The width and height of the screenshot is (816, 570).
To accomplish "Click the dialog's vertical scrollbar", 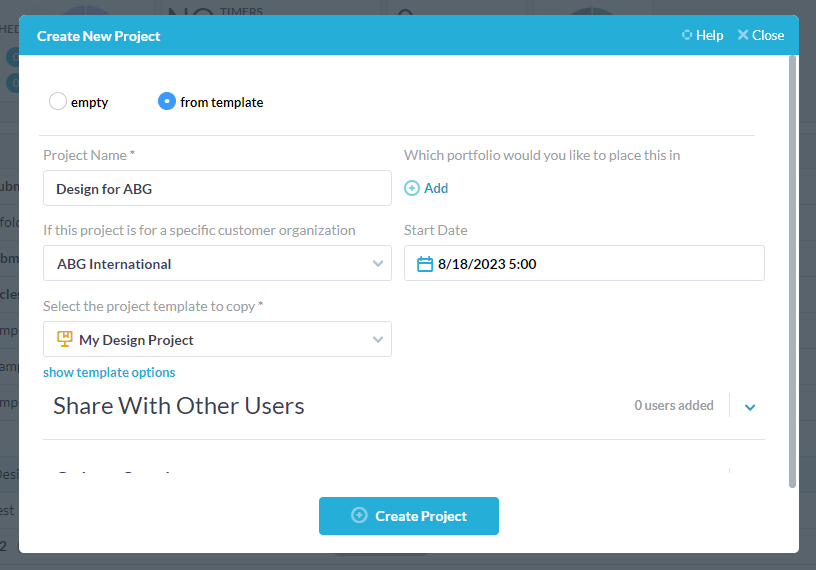I will [792, 270].
